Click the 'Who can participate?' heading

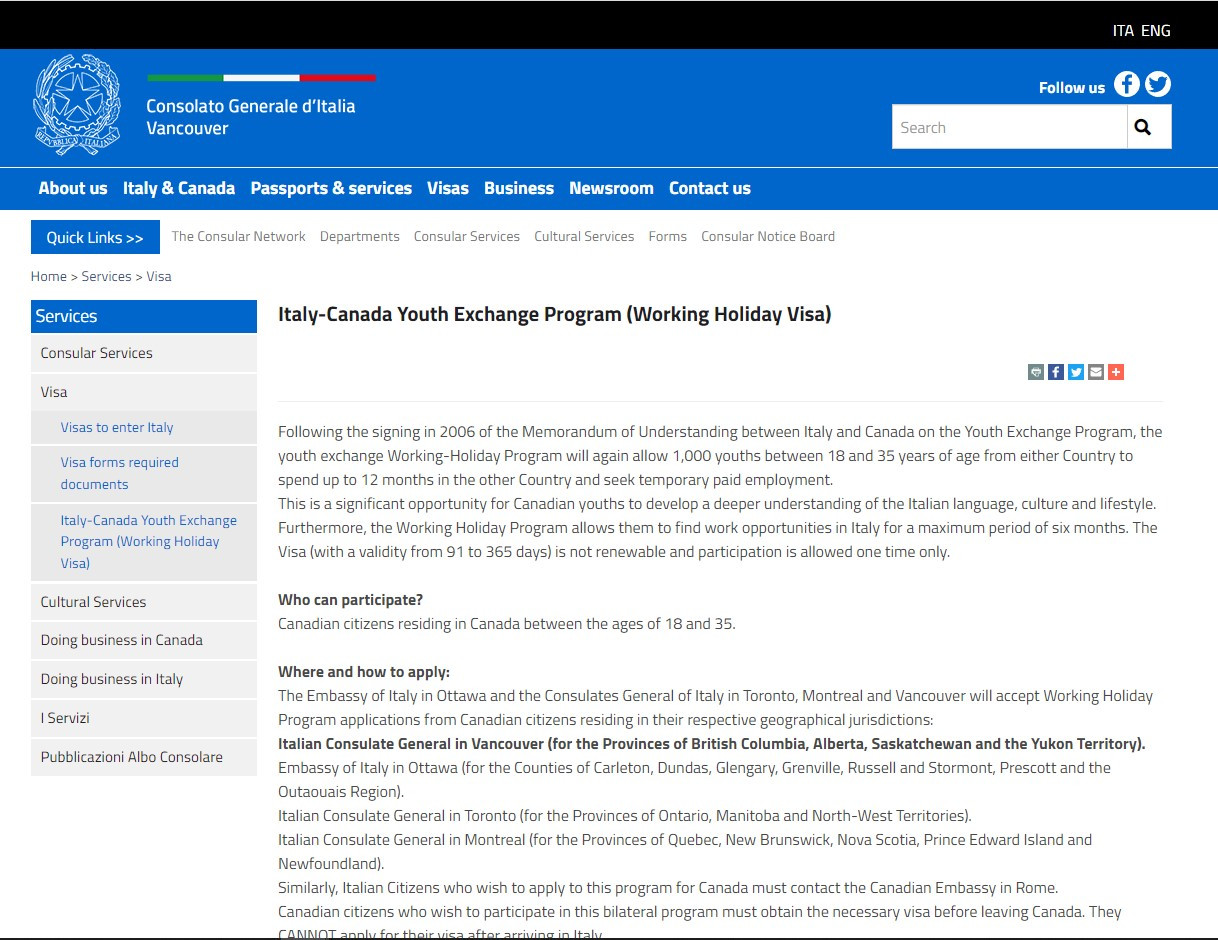pyautogui.click(x=351, y=600)
